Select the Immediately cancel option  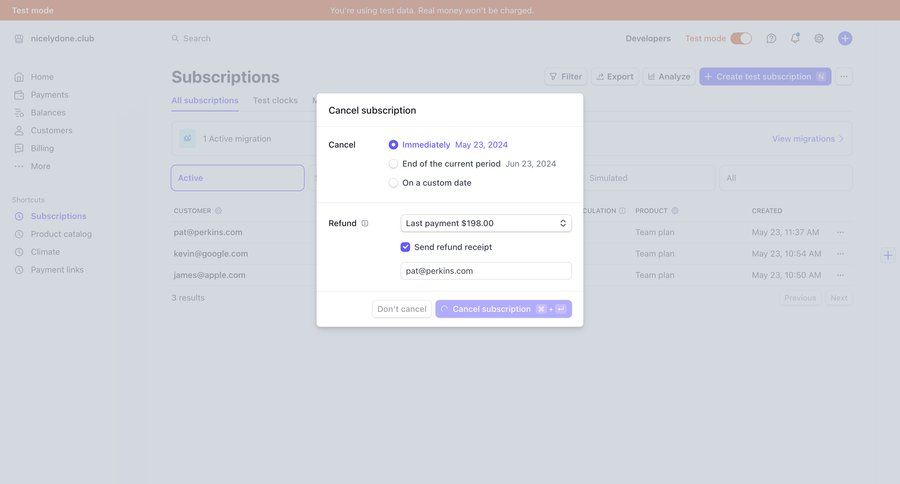[394, 145]
